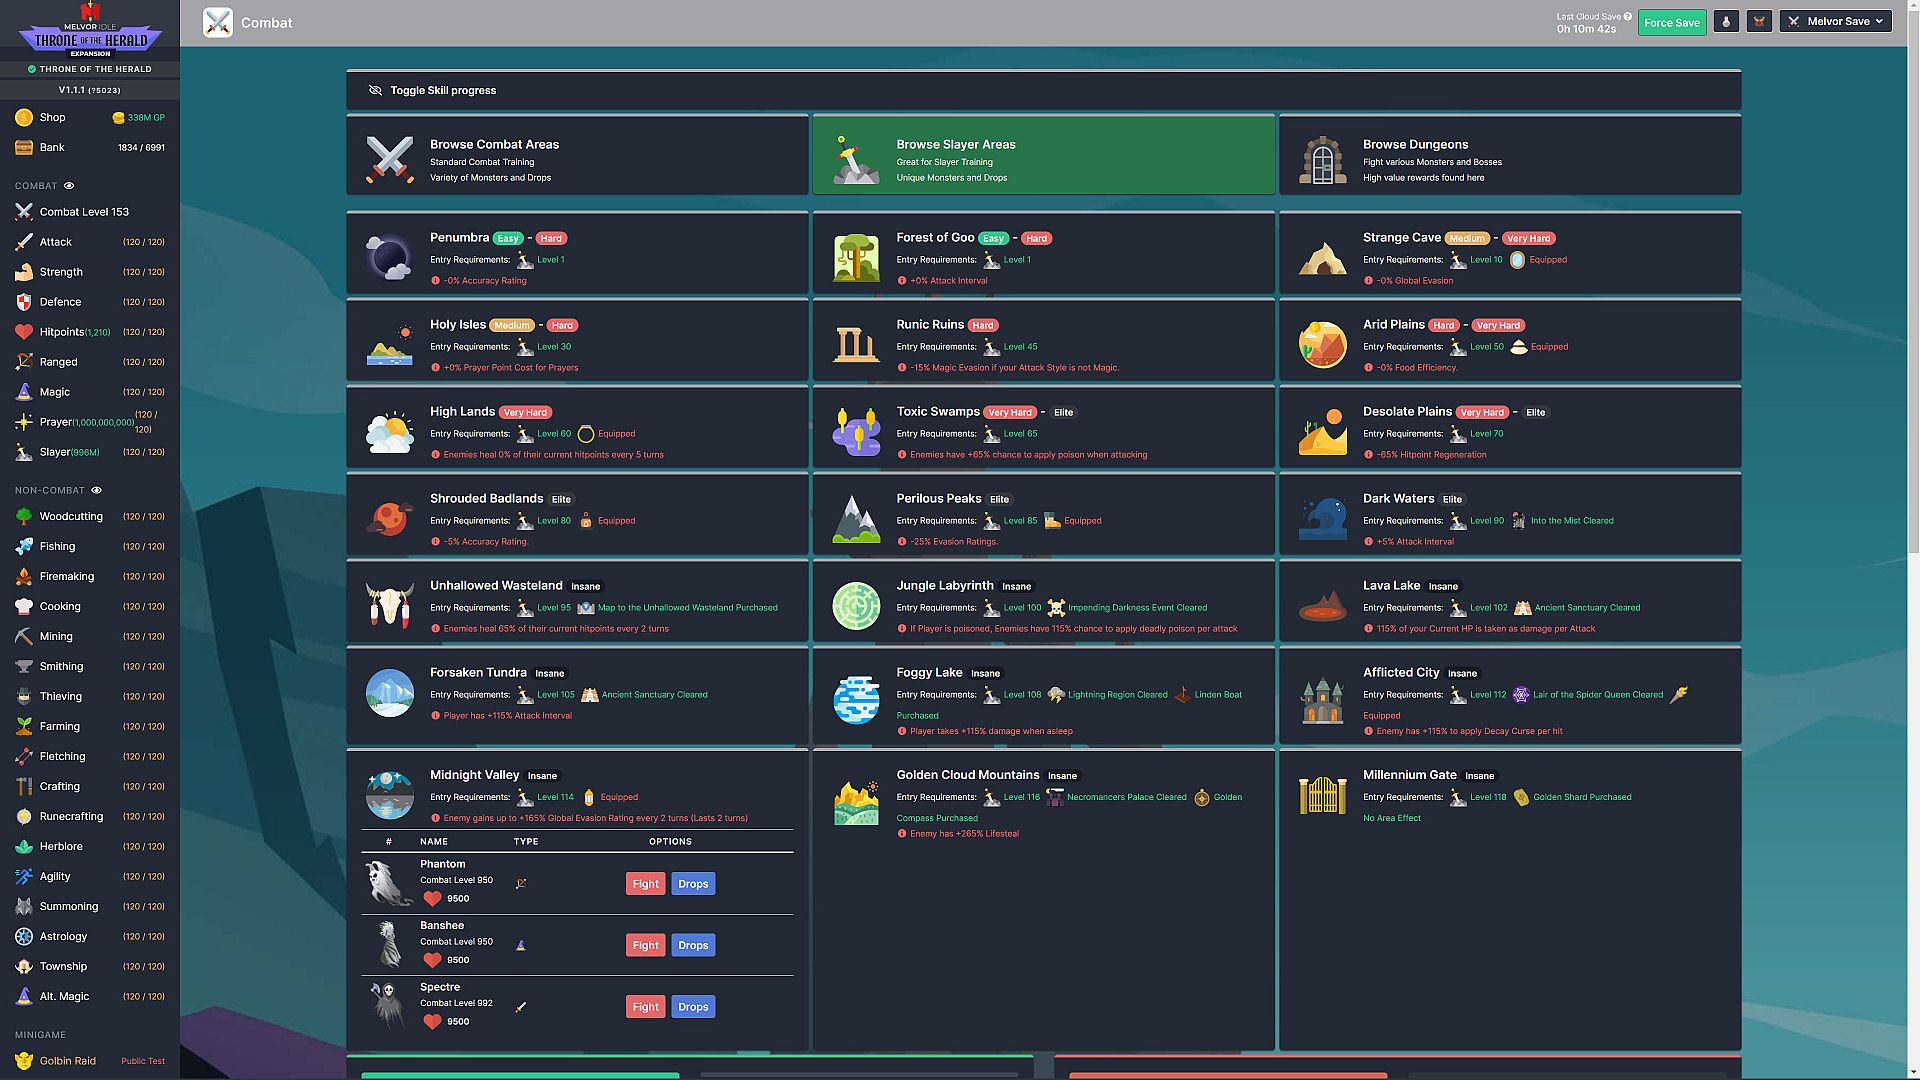The image size is (1920, 1080).
Task: Select the Hitpoints heart icon
Action: click(x=24, y=332)
